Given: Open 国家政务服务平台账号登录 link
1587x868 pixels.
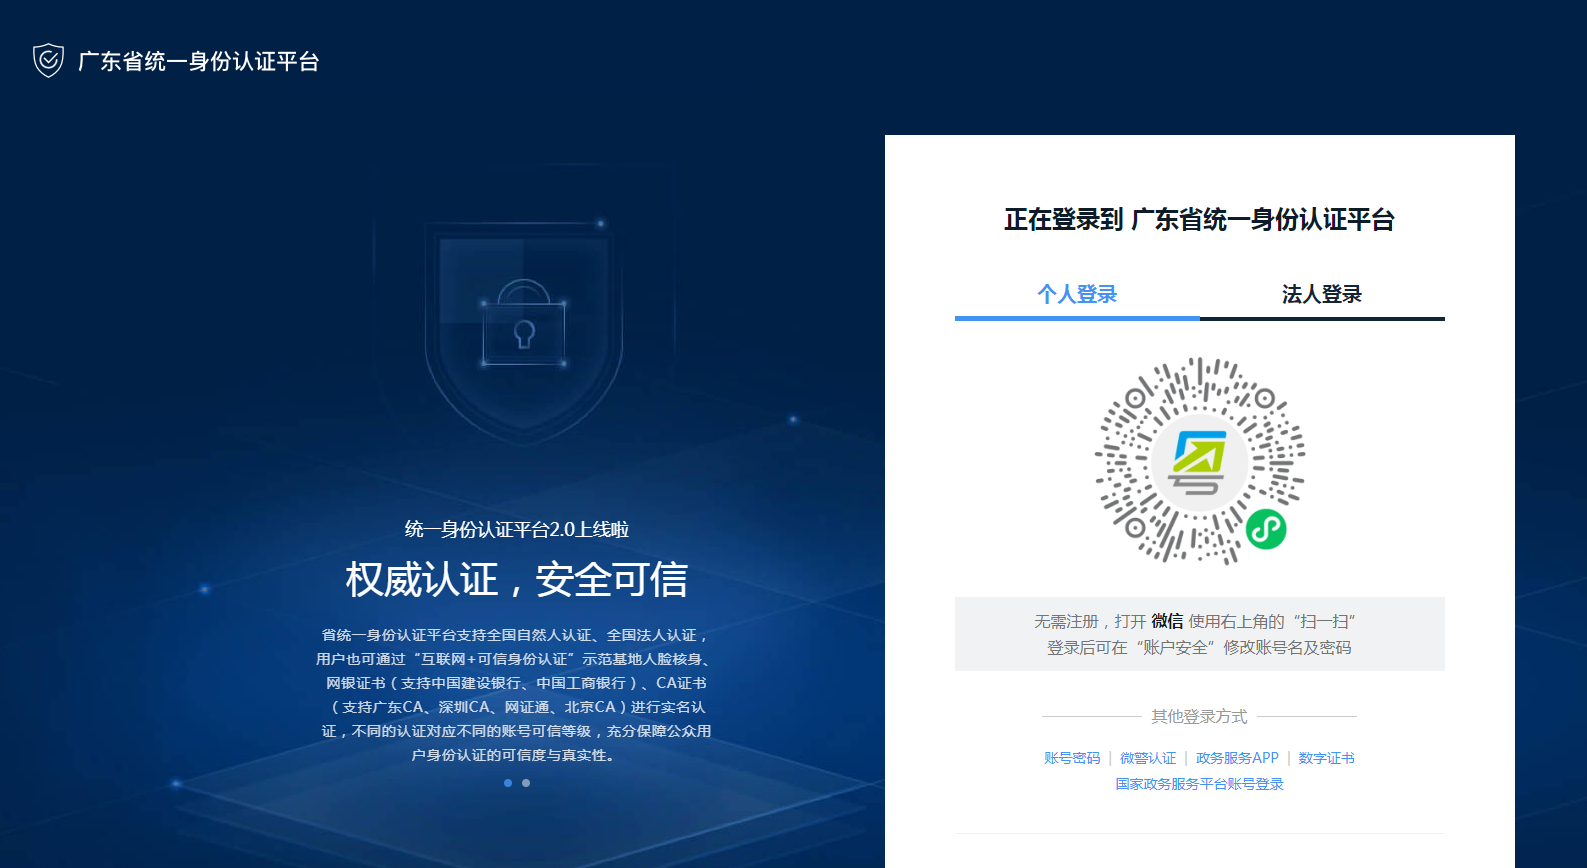Looking at the screenshot, I should point(1199,784).
